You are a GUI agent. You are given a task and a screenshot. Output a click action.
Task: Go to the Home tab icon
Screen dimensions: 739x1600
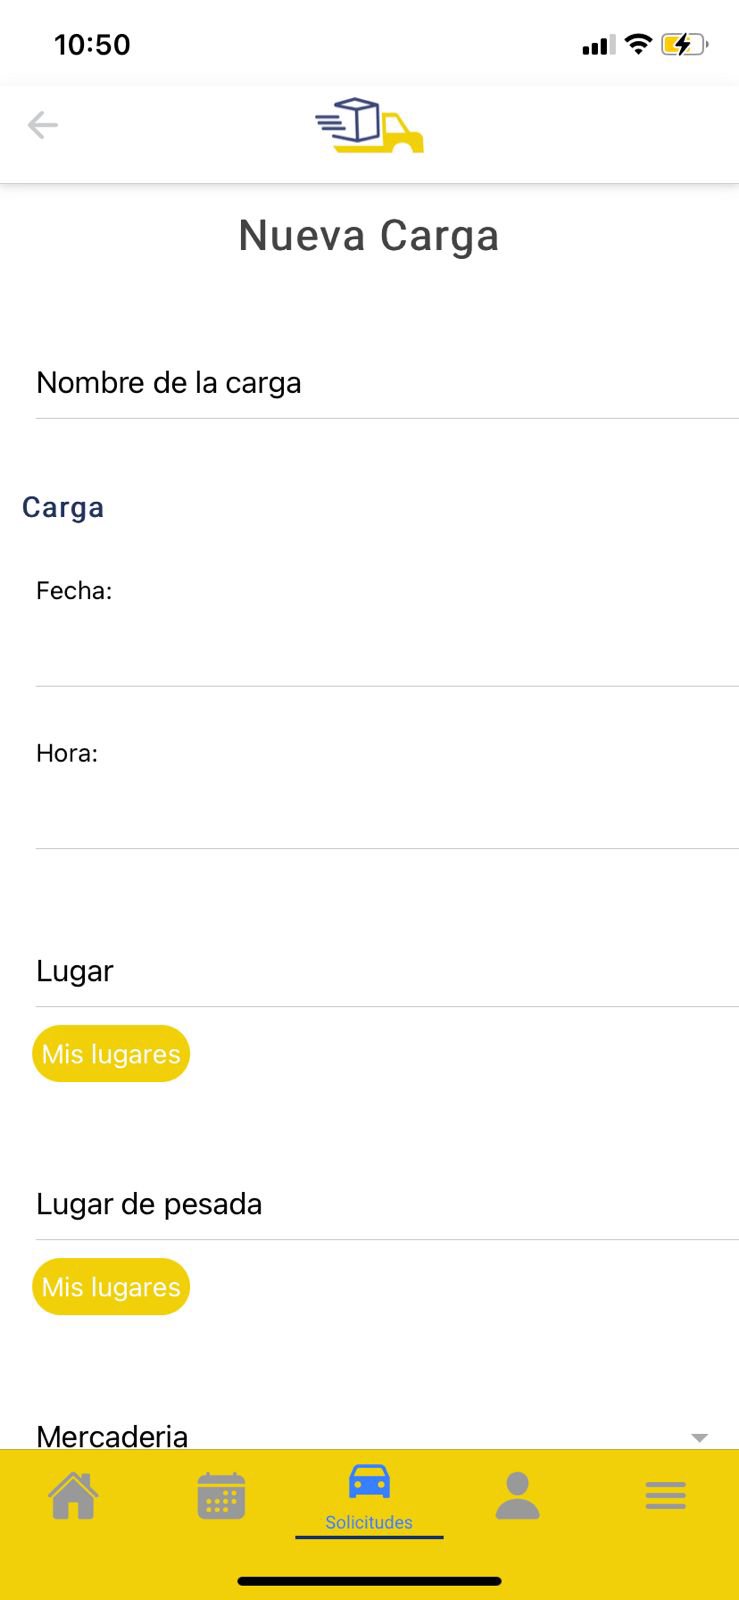tap(74, 1496)
